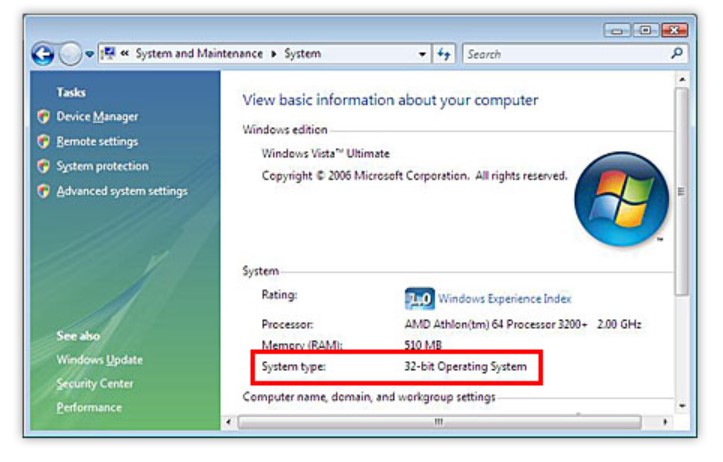Click the vertical scrollbar up arrow

682,80
